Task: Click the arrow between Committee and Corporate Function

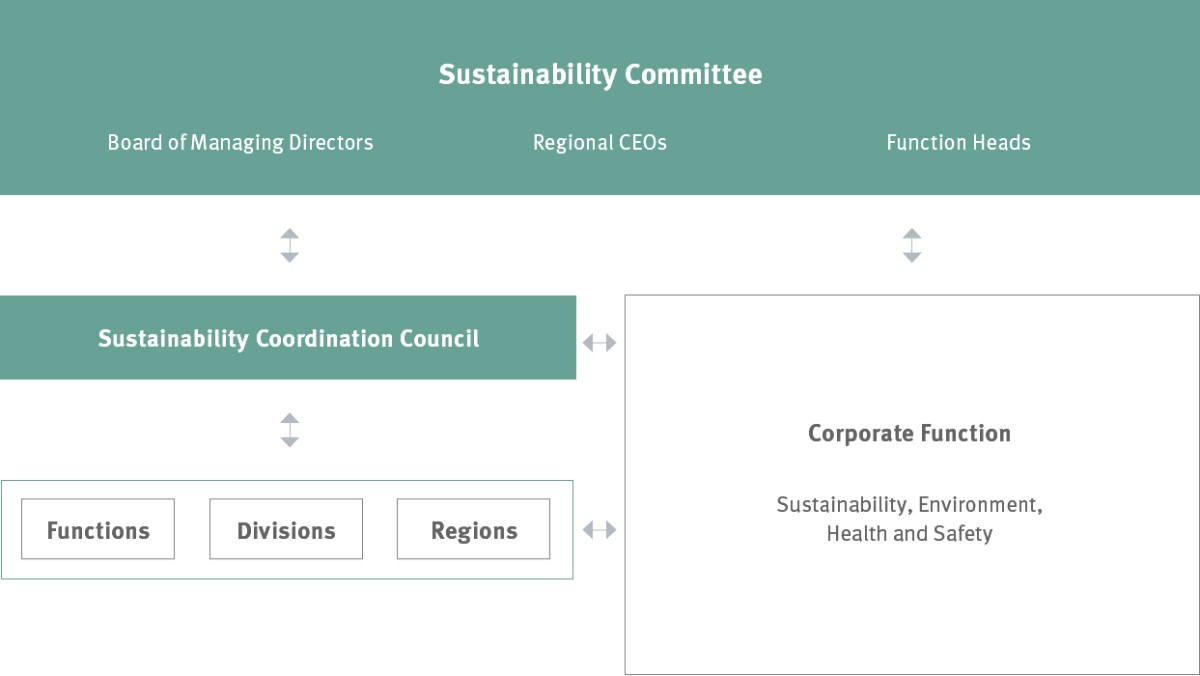Action: click(911, 245)
